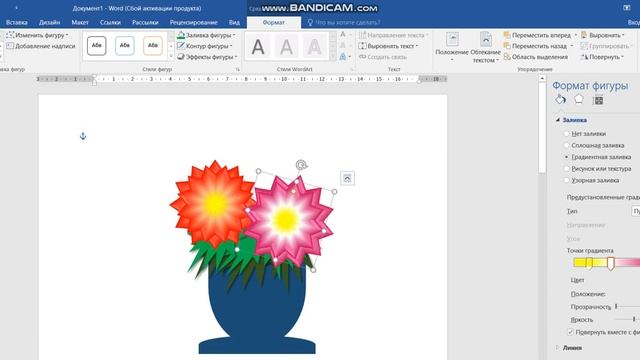This screenshot has width=640, height=360.
Task: Apply the blue-outline Абв shape style
Action: (124, 45)
